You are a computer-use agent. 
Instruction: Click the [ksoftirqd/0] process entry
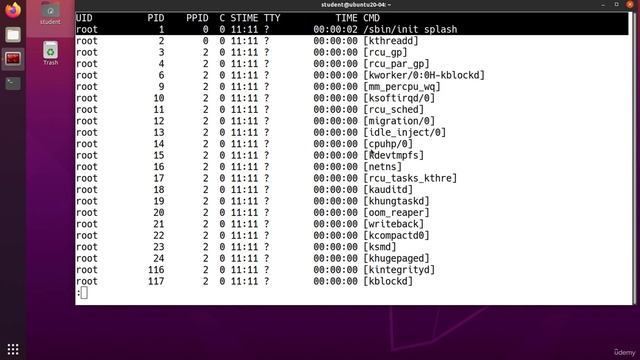click(399, 98)
